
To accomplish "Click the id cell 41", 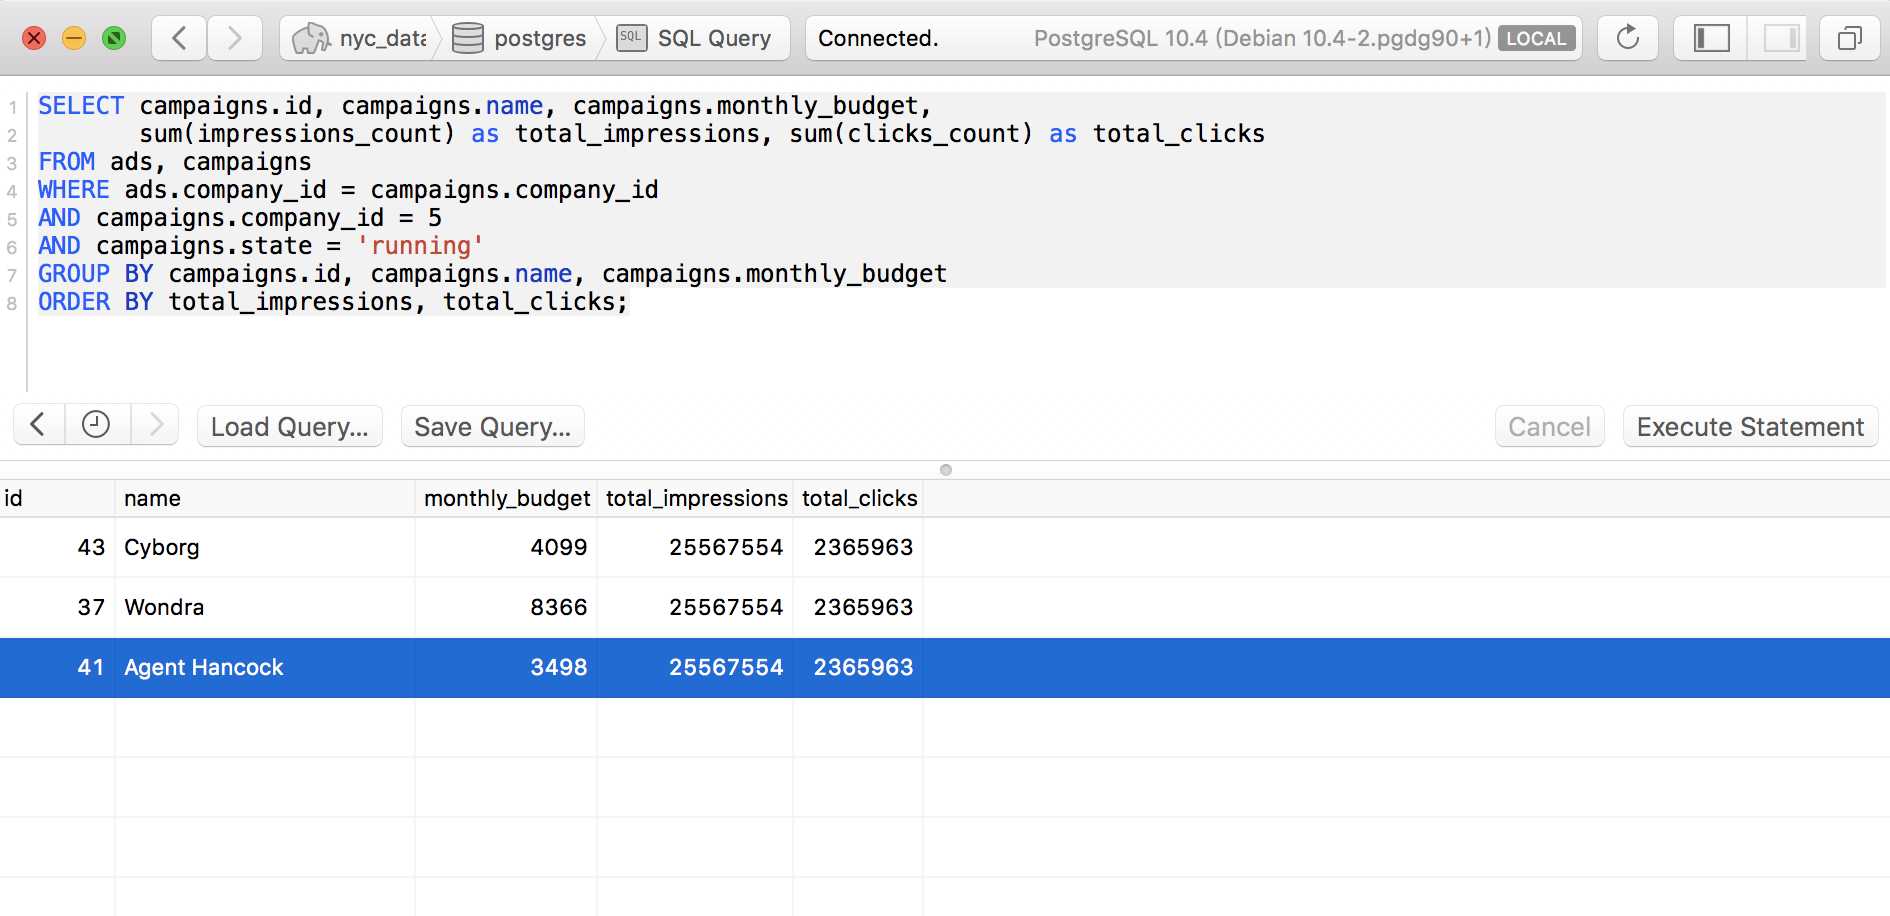I will tap(57, 667).
